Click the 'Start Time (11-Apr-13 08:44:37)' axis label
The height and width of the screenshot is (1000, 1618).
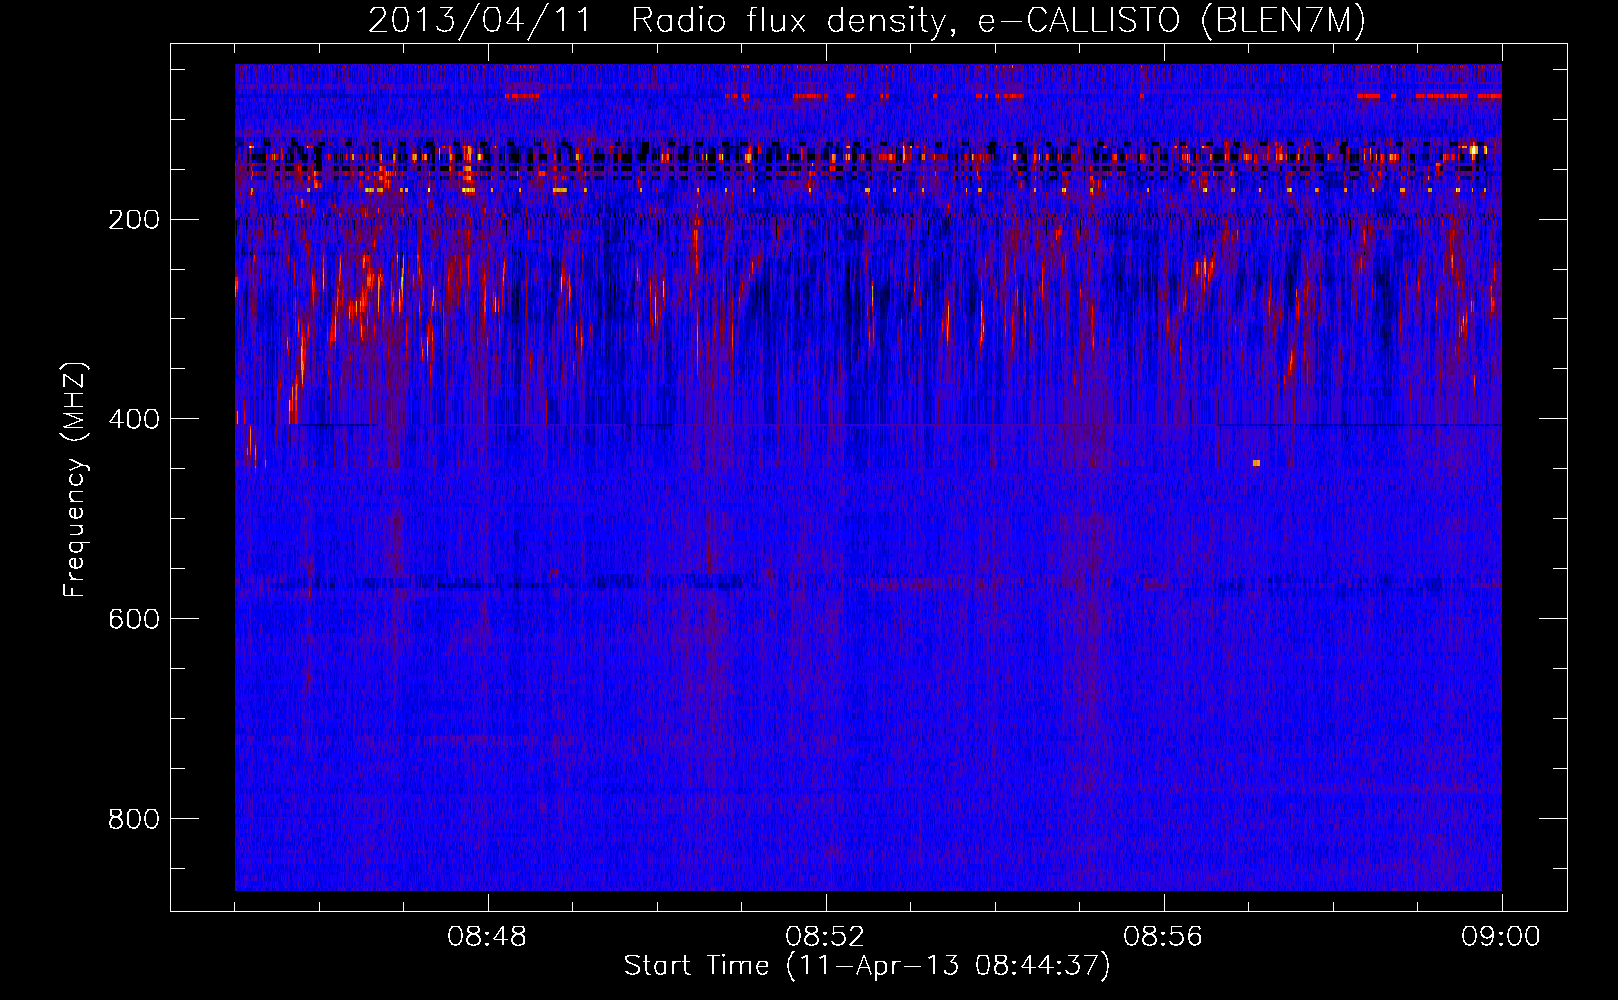coord(867,966)
